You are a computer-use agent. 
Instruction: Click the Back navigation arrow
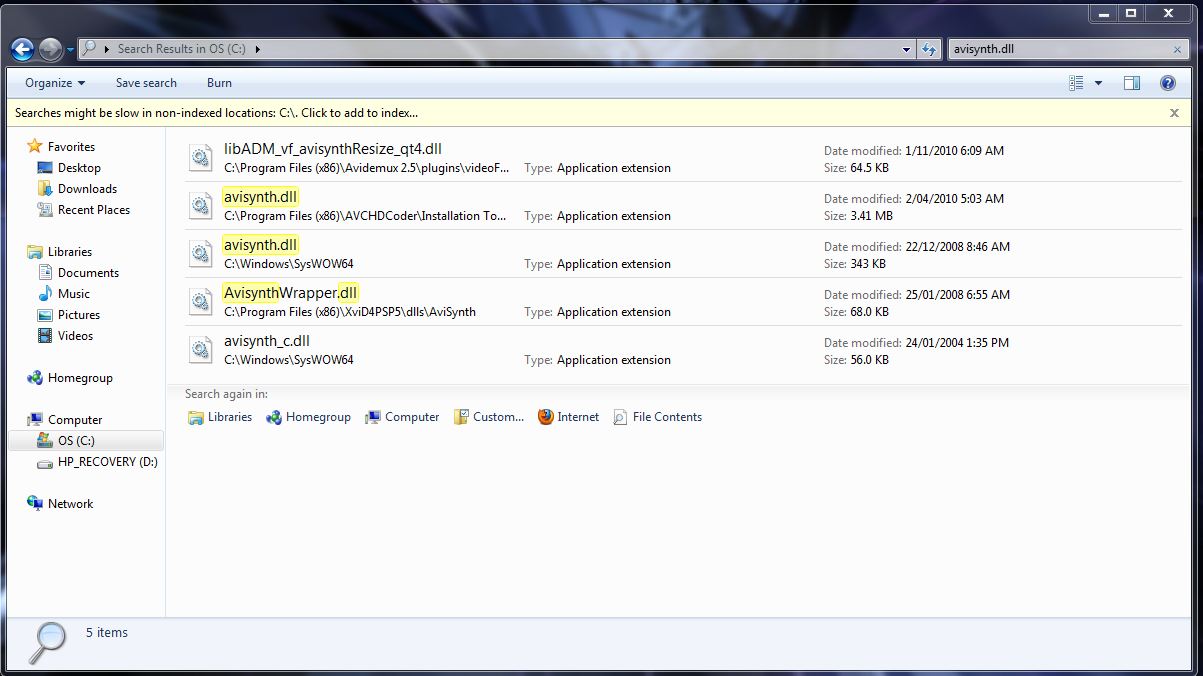pos(22,48)
